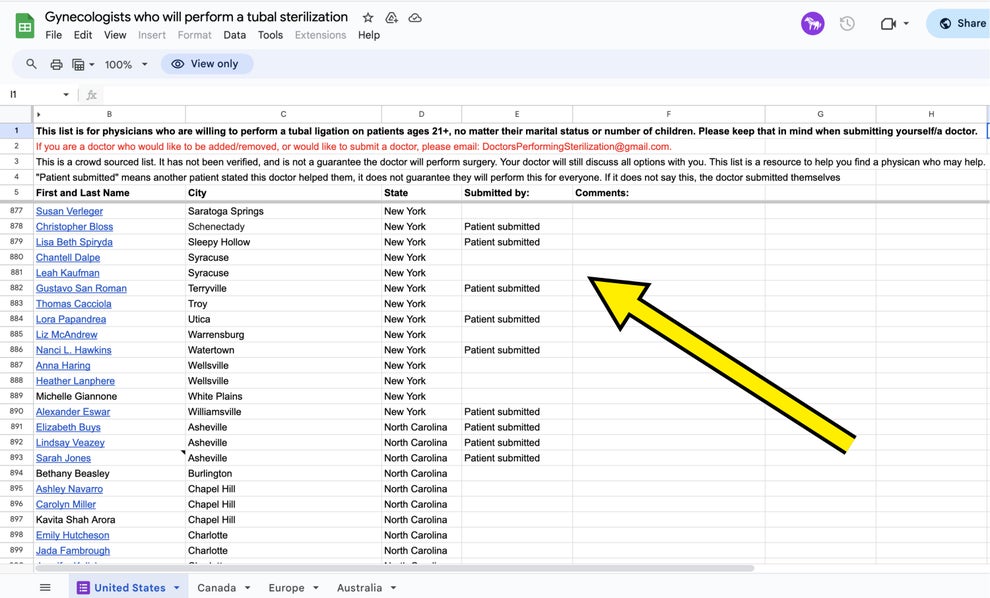Click the search menus magnifier icon
Screen dimensions: 990x598
(31, 64)
